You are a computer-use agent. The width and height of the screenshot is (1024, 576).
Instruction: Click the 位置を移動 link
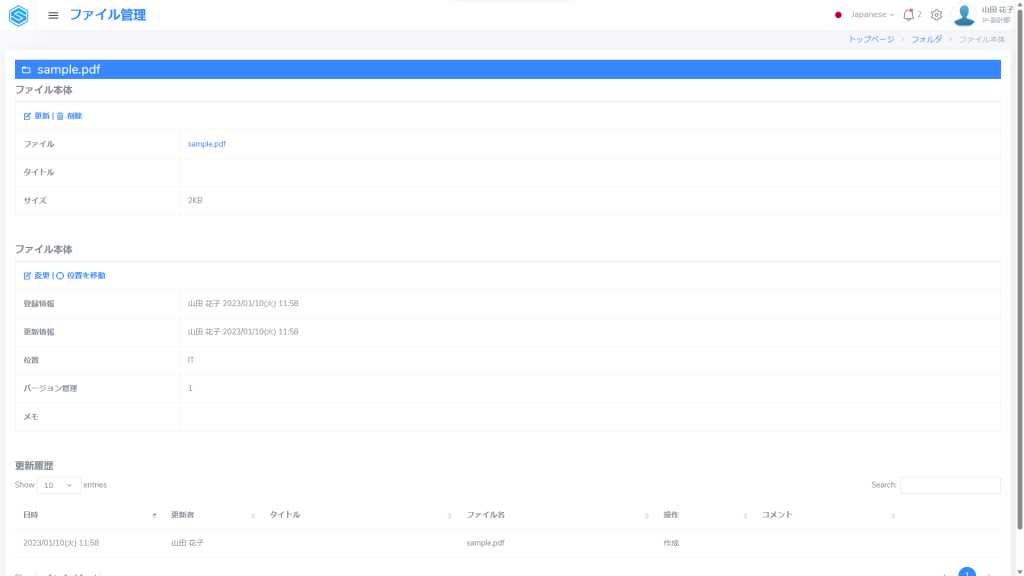pyautogui.click(x=86, y=276)
